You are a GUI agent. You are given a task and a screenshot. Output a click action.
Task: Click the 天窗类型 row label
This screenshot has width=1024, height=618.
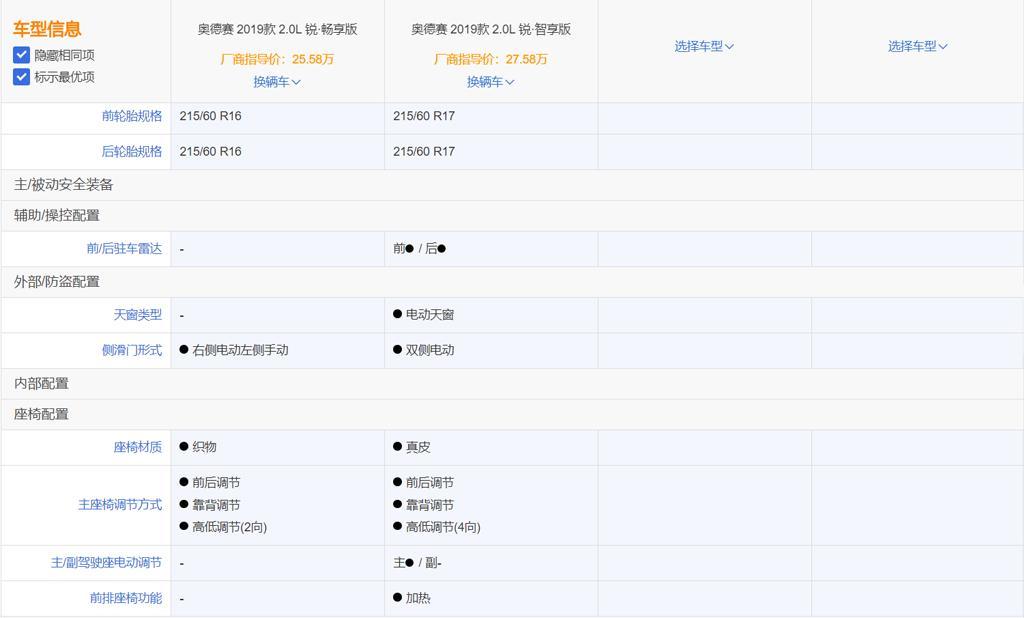[x=138, y=315]
